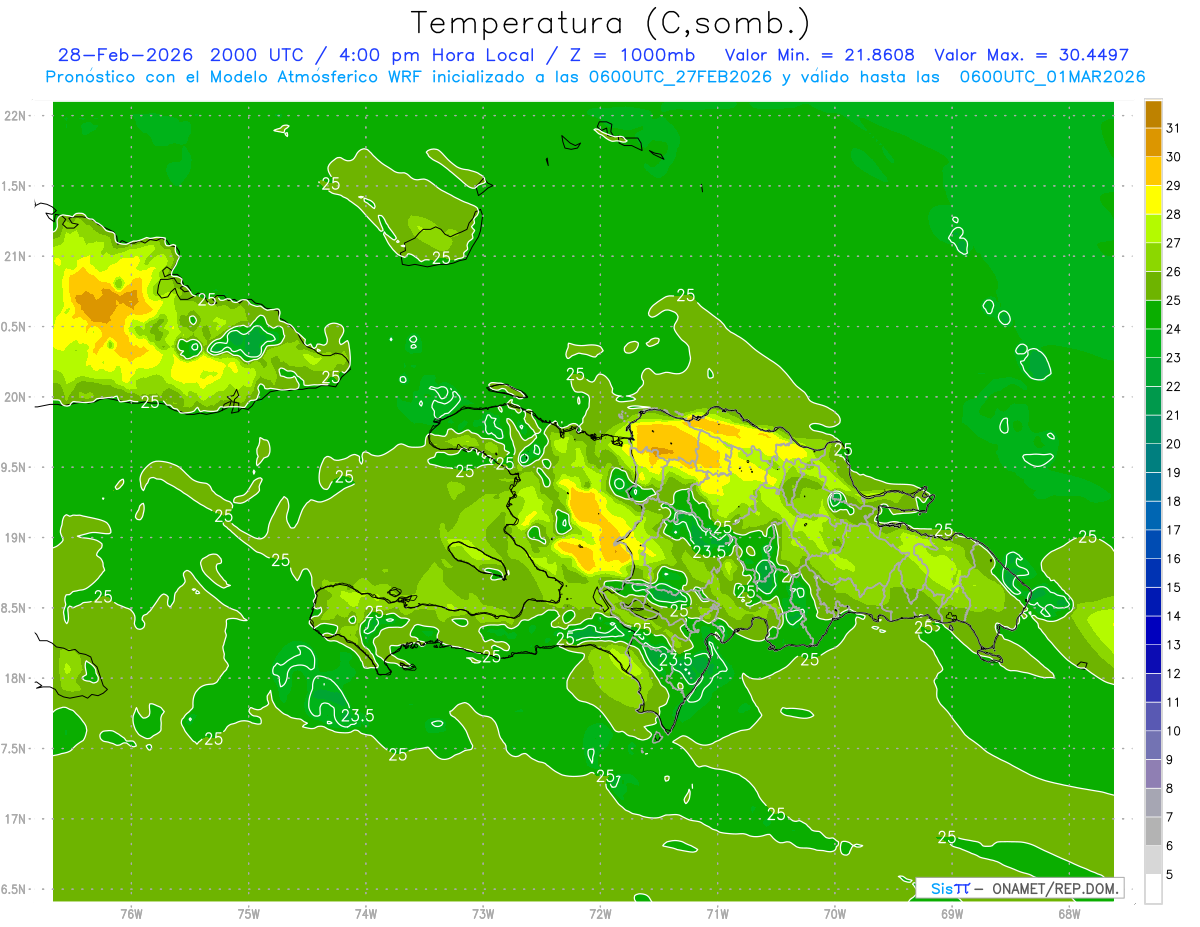Screen dimensions: 1200x927
Task: Click the "17N" latitude axis label
Action: 16,819
